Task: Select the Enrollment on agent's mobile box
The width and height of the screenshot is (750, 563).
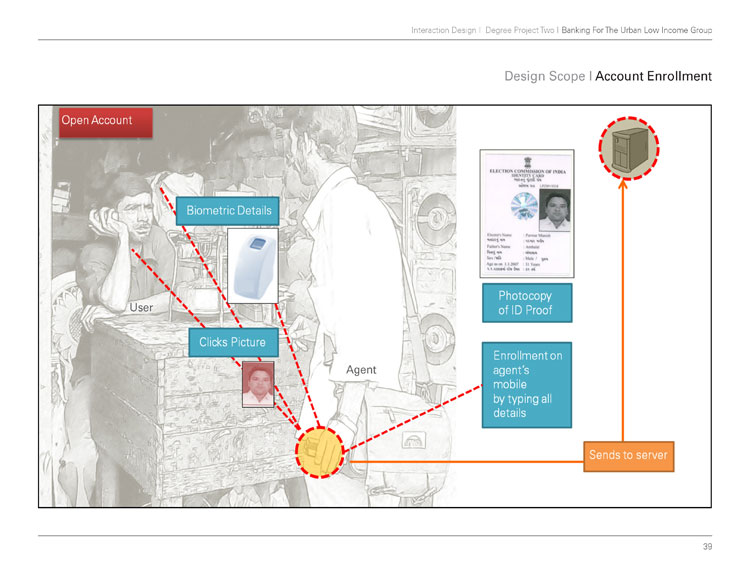Action: (527, 385)
